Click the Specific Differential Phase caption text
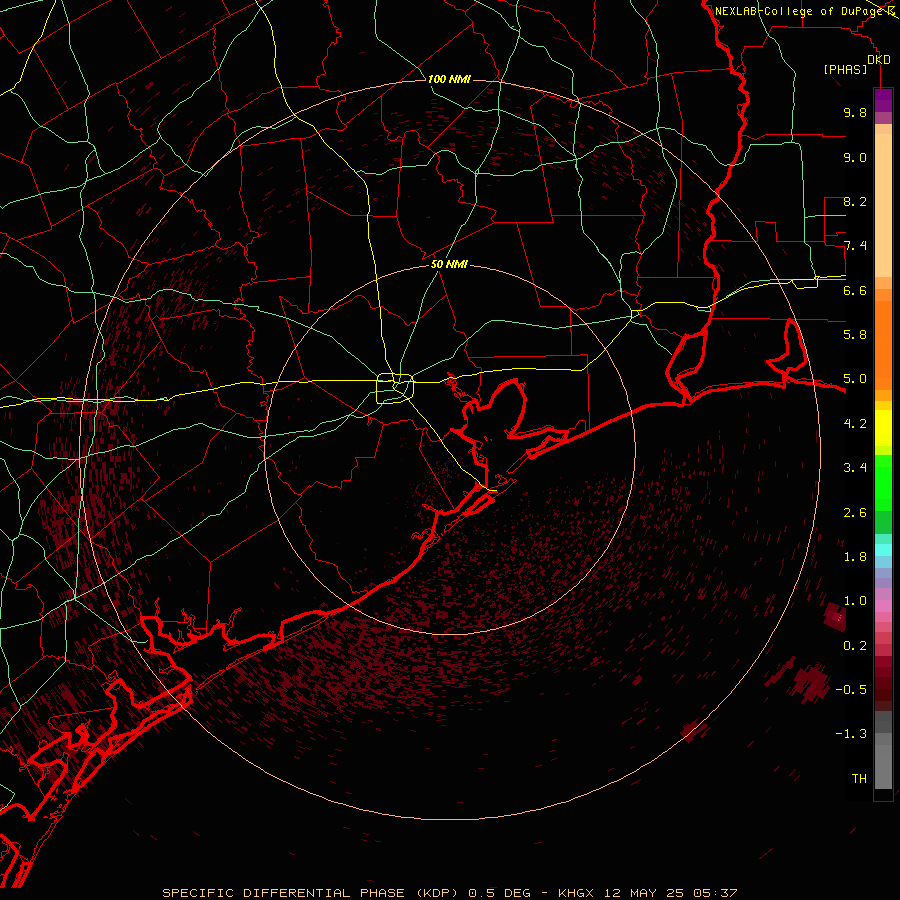 [x=449, y=893]
